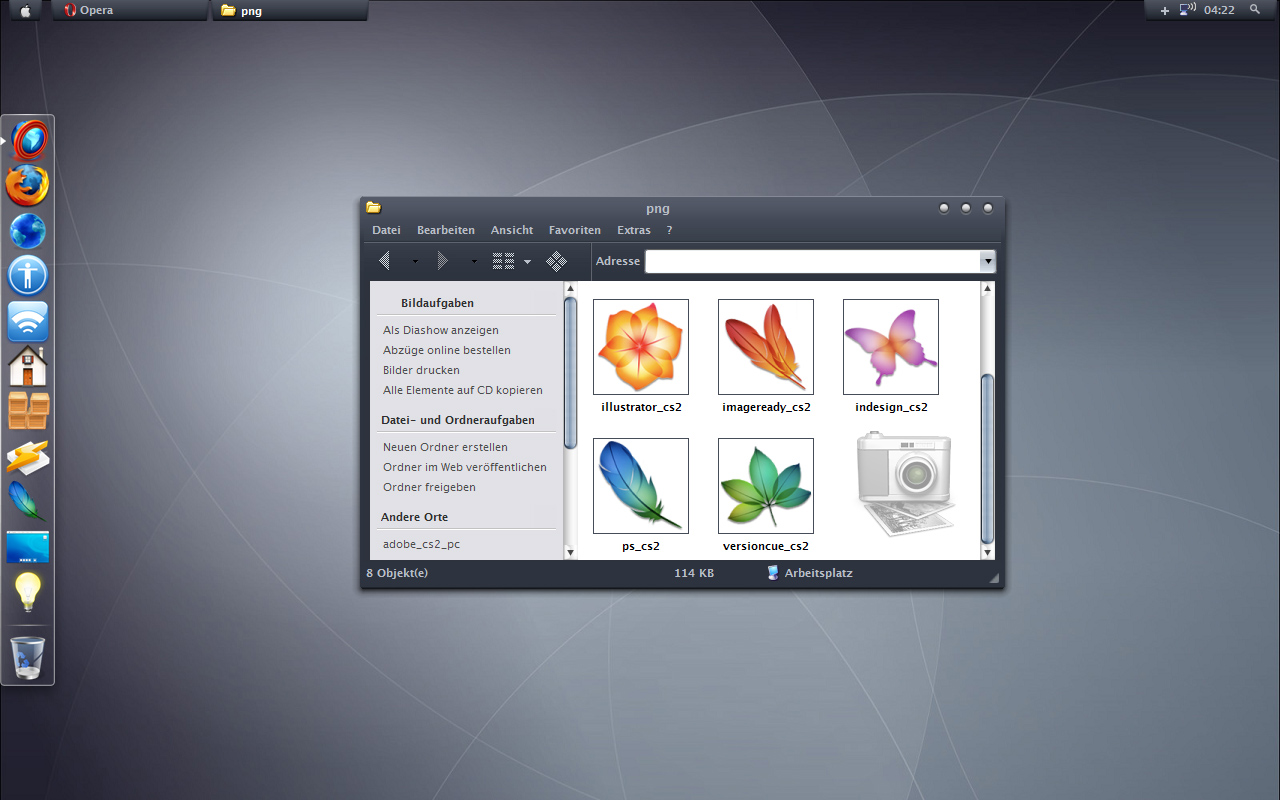Click the Arbeitsplatz computer icon in the status bar
The height and width of the screenshot is (800, 1280).
(x=773, y=573)
